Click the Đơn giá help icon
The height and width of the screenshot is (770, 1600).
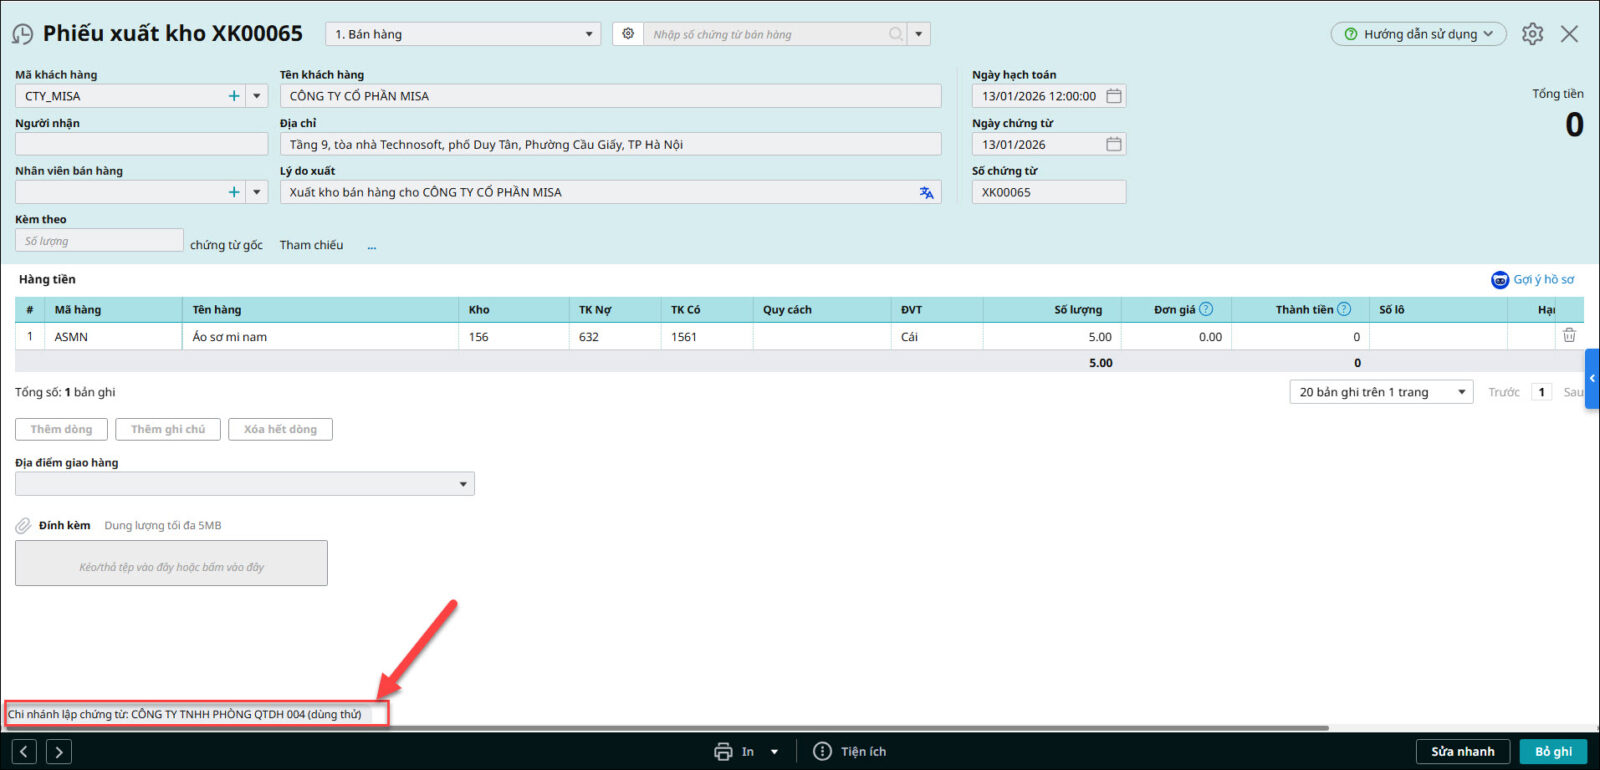(x=1206, y=310)
